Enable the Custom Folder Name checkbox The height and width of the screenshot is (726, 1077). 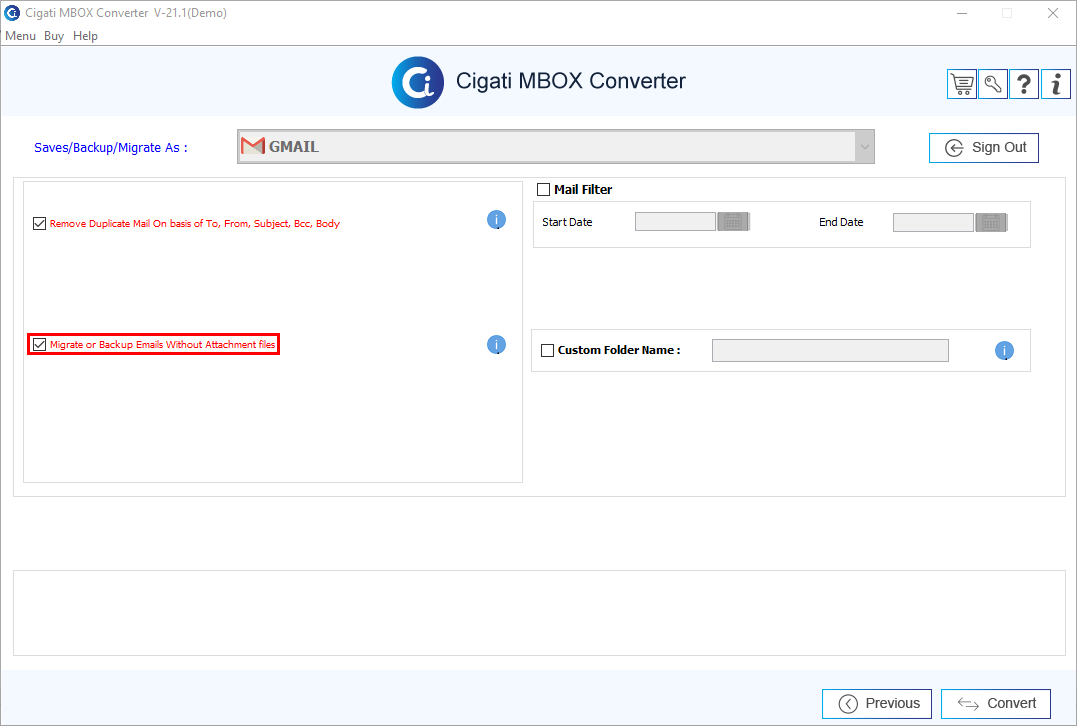[x=547, y=350]
